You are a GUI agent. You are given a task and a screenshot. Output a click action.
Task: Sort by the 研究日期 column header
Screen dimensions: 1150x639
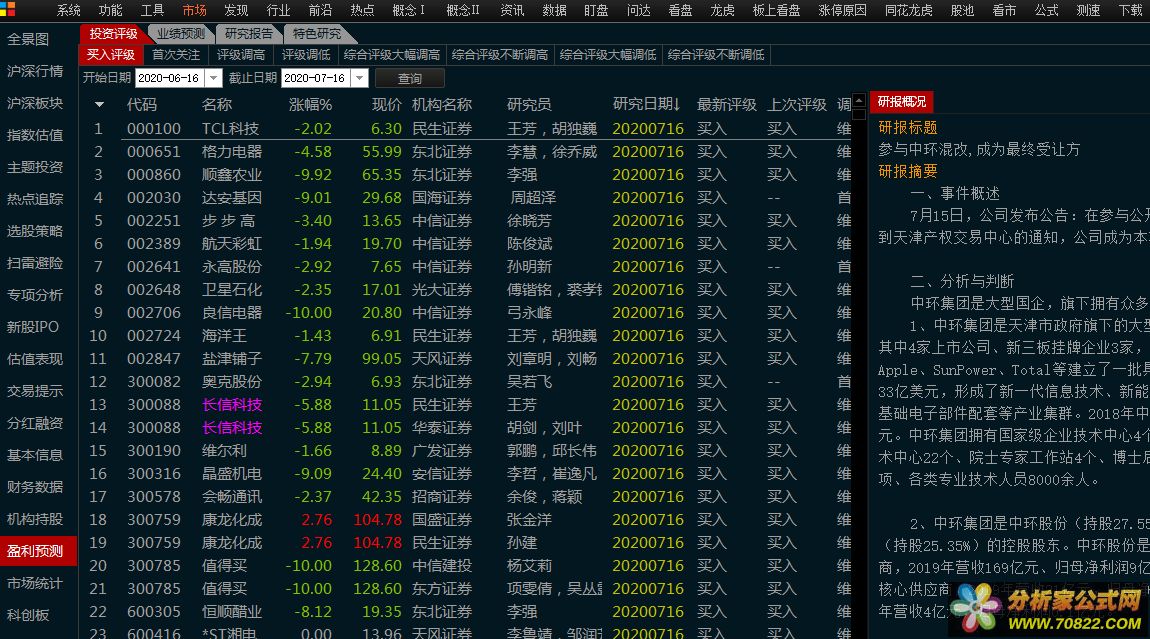[x=646, y=105]
